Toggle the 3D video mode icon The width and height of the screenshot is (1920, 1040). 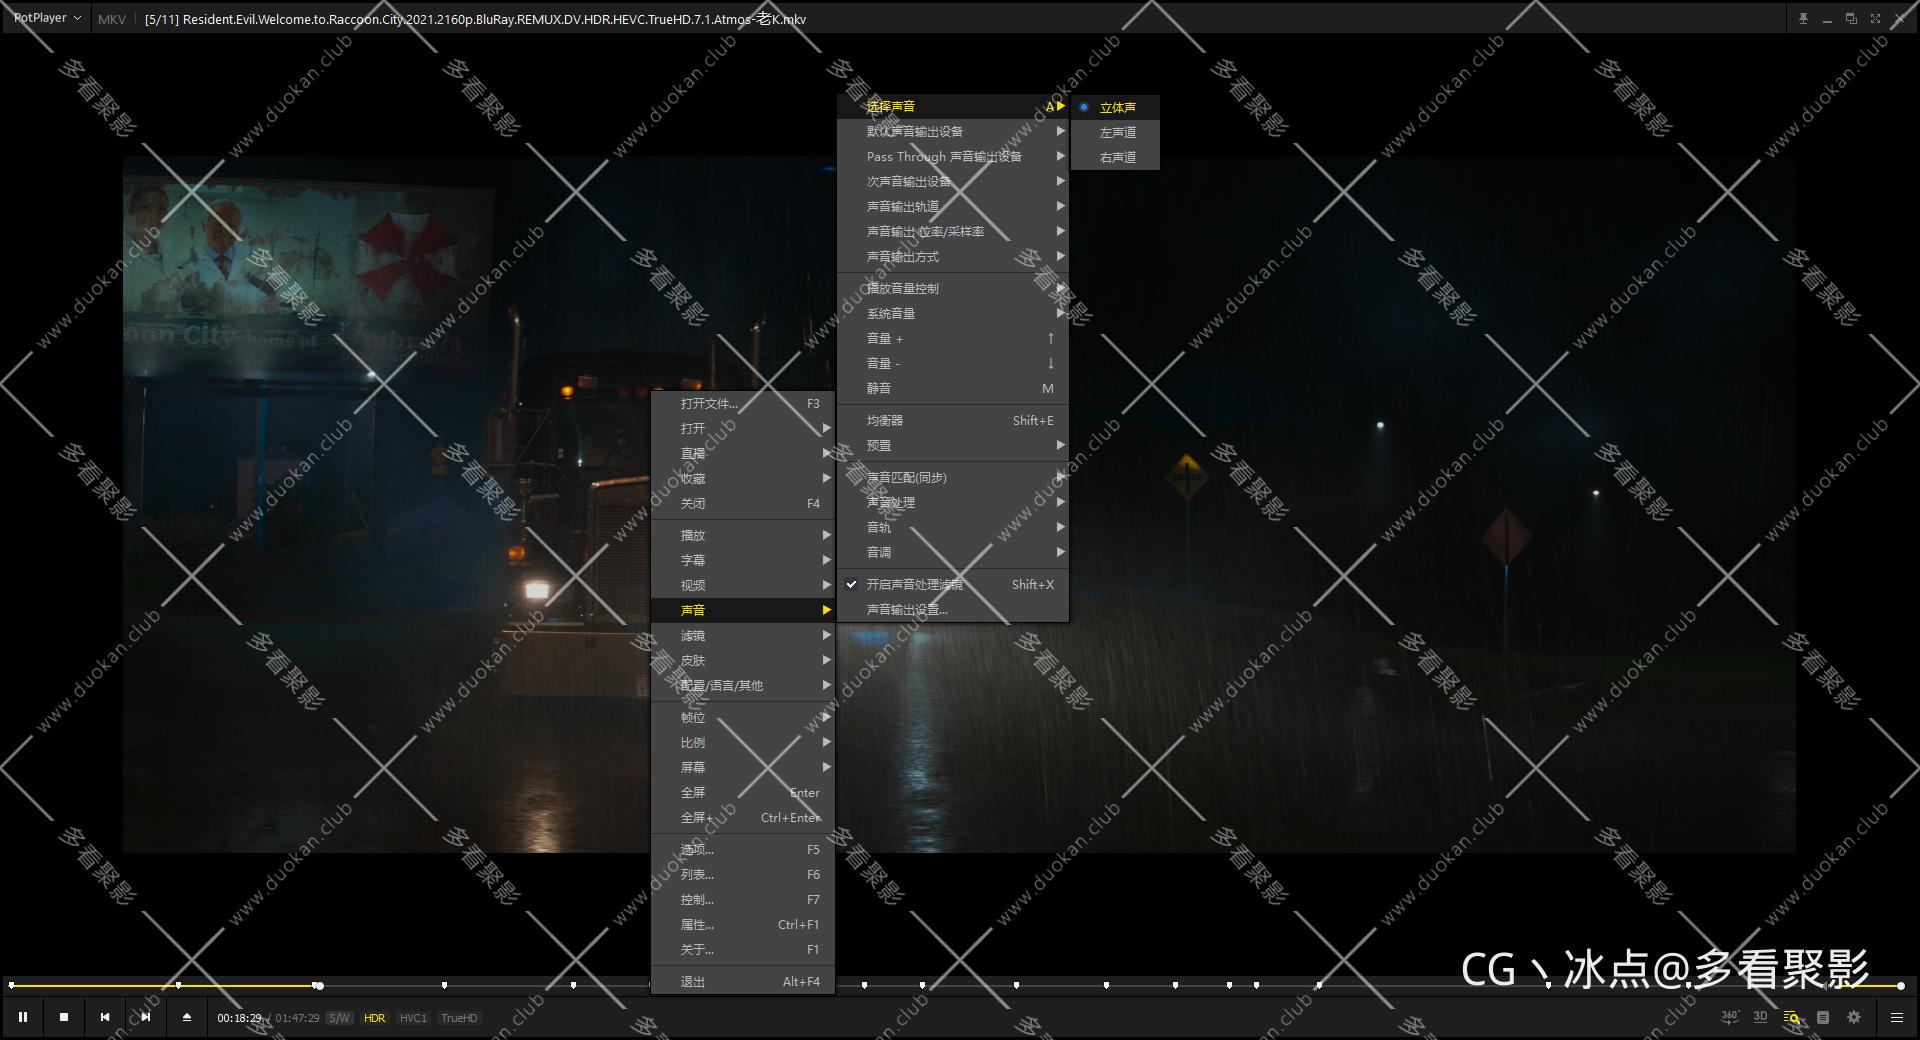point(1760,1017)
